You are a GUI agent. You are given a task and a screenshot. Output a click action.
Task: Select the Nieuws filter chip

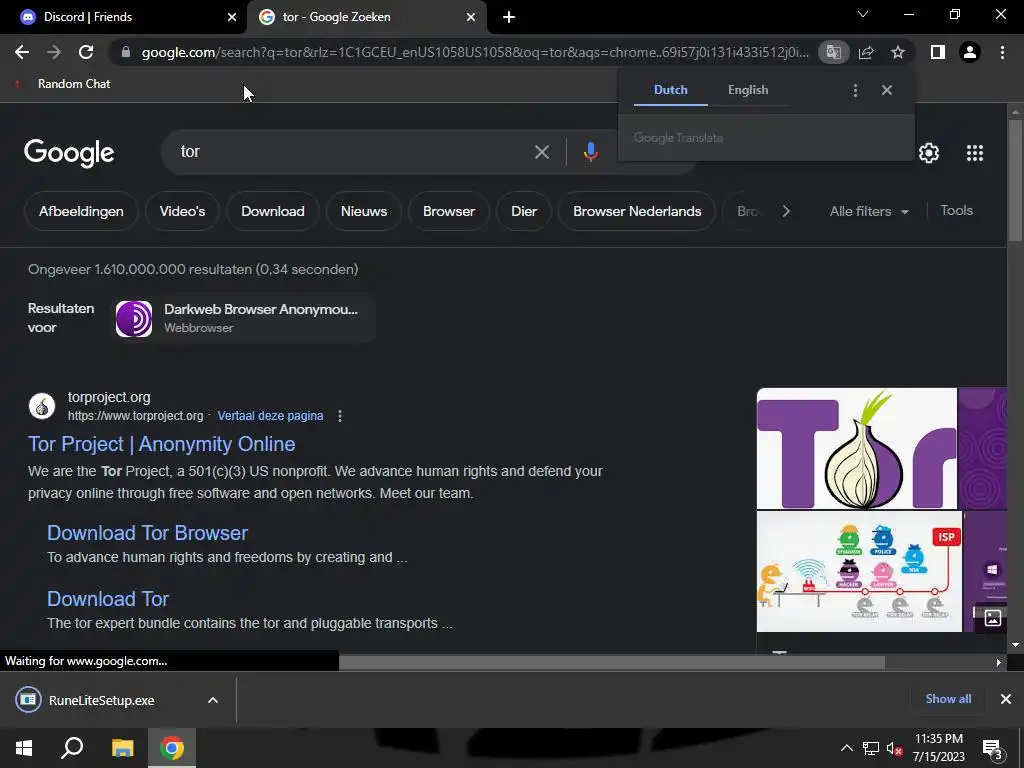coord(364,211)
